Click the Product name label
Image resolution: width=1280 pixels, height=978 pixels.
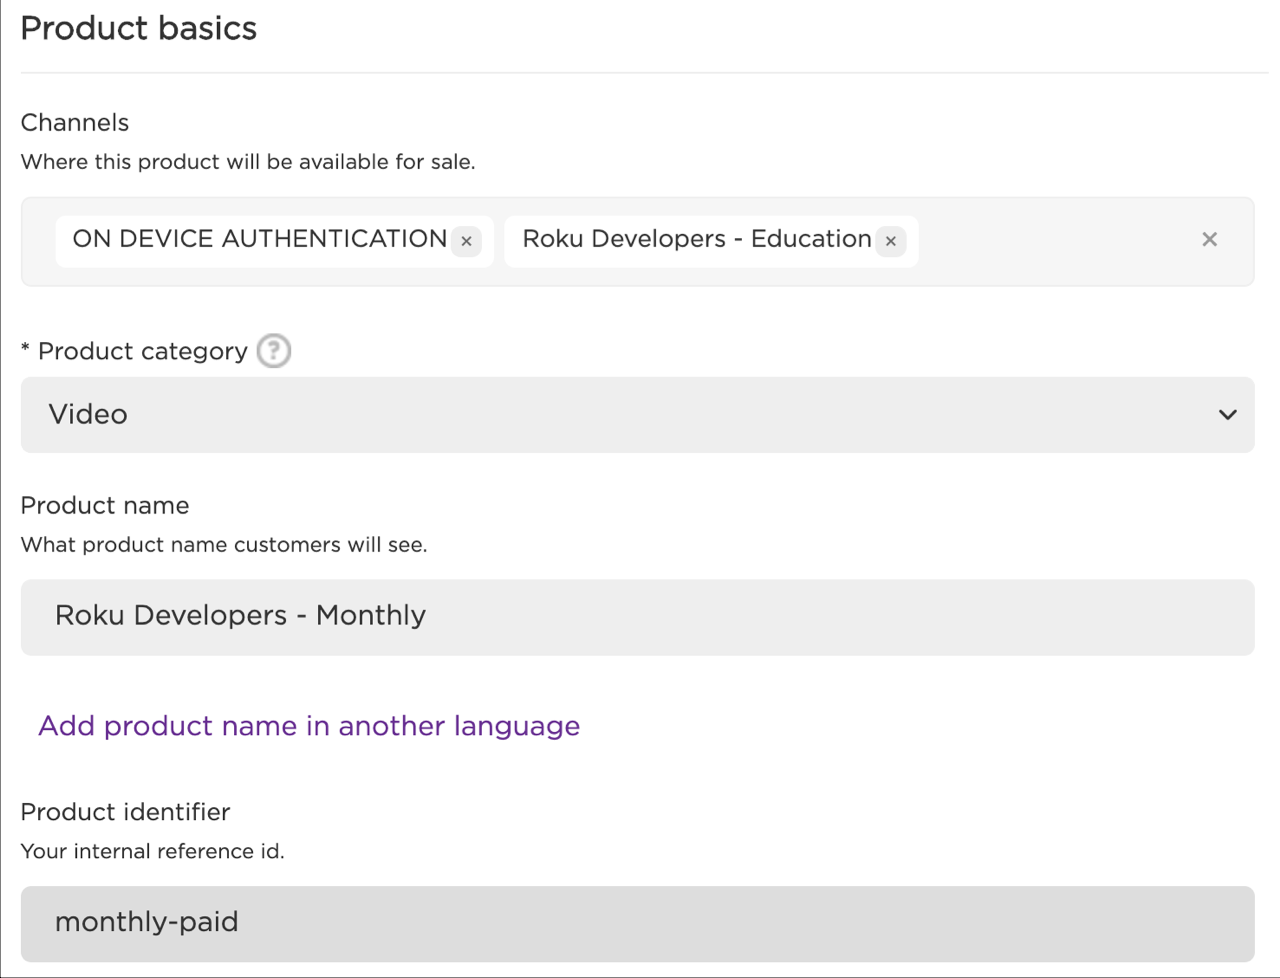click(x=105, y=506)
